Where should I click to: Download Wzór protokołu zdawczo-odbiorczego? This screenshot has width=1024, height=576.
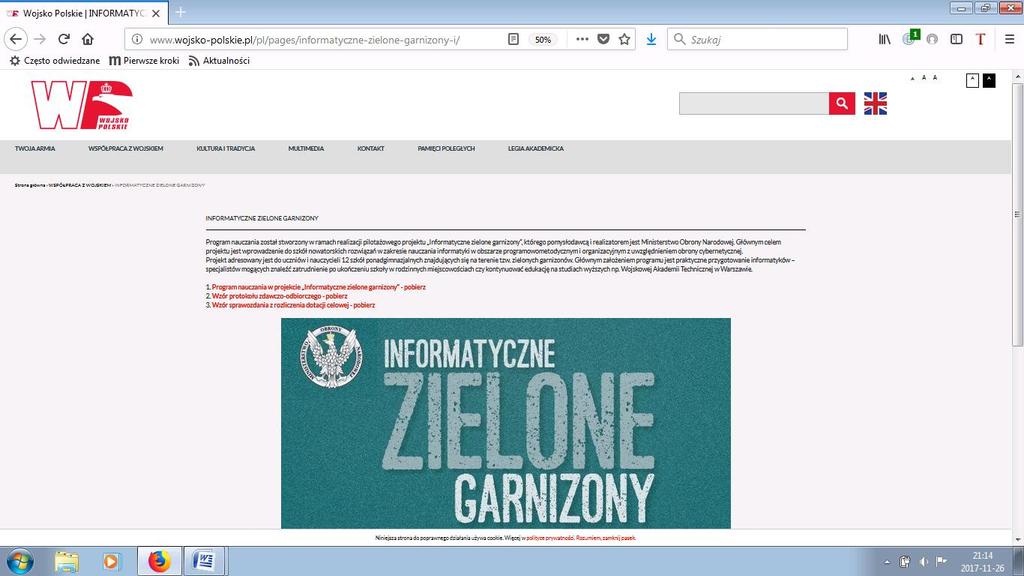(x=280, y=296)
